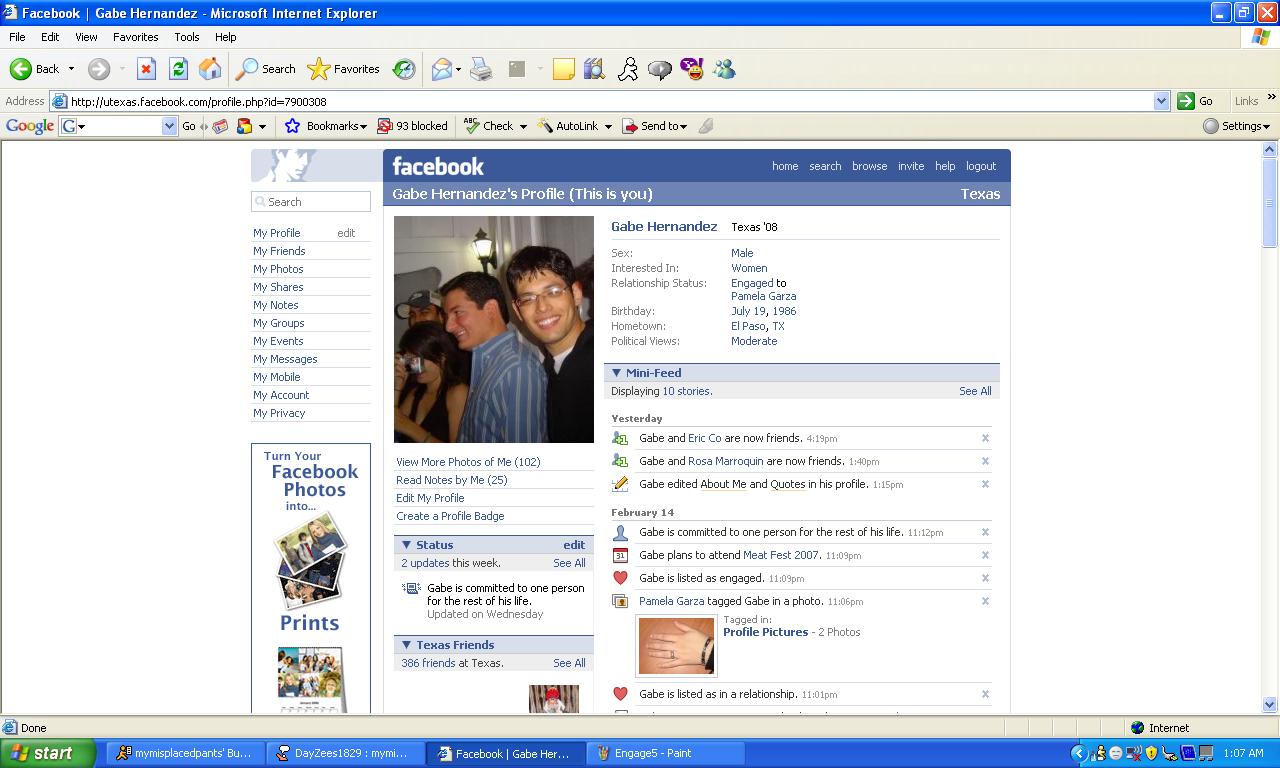Open the Yahoo Messenger smiley icon

692,69
